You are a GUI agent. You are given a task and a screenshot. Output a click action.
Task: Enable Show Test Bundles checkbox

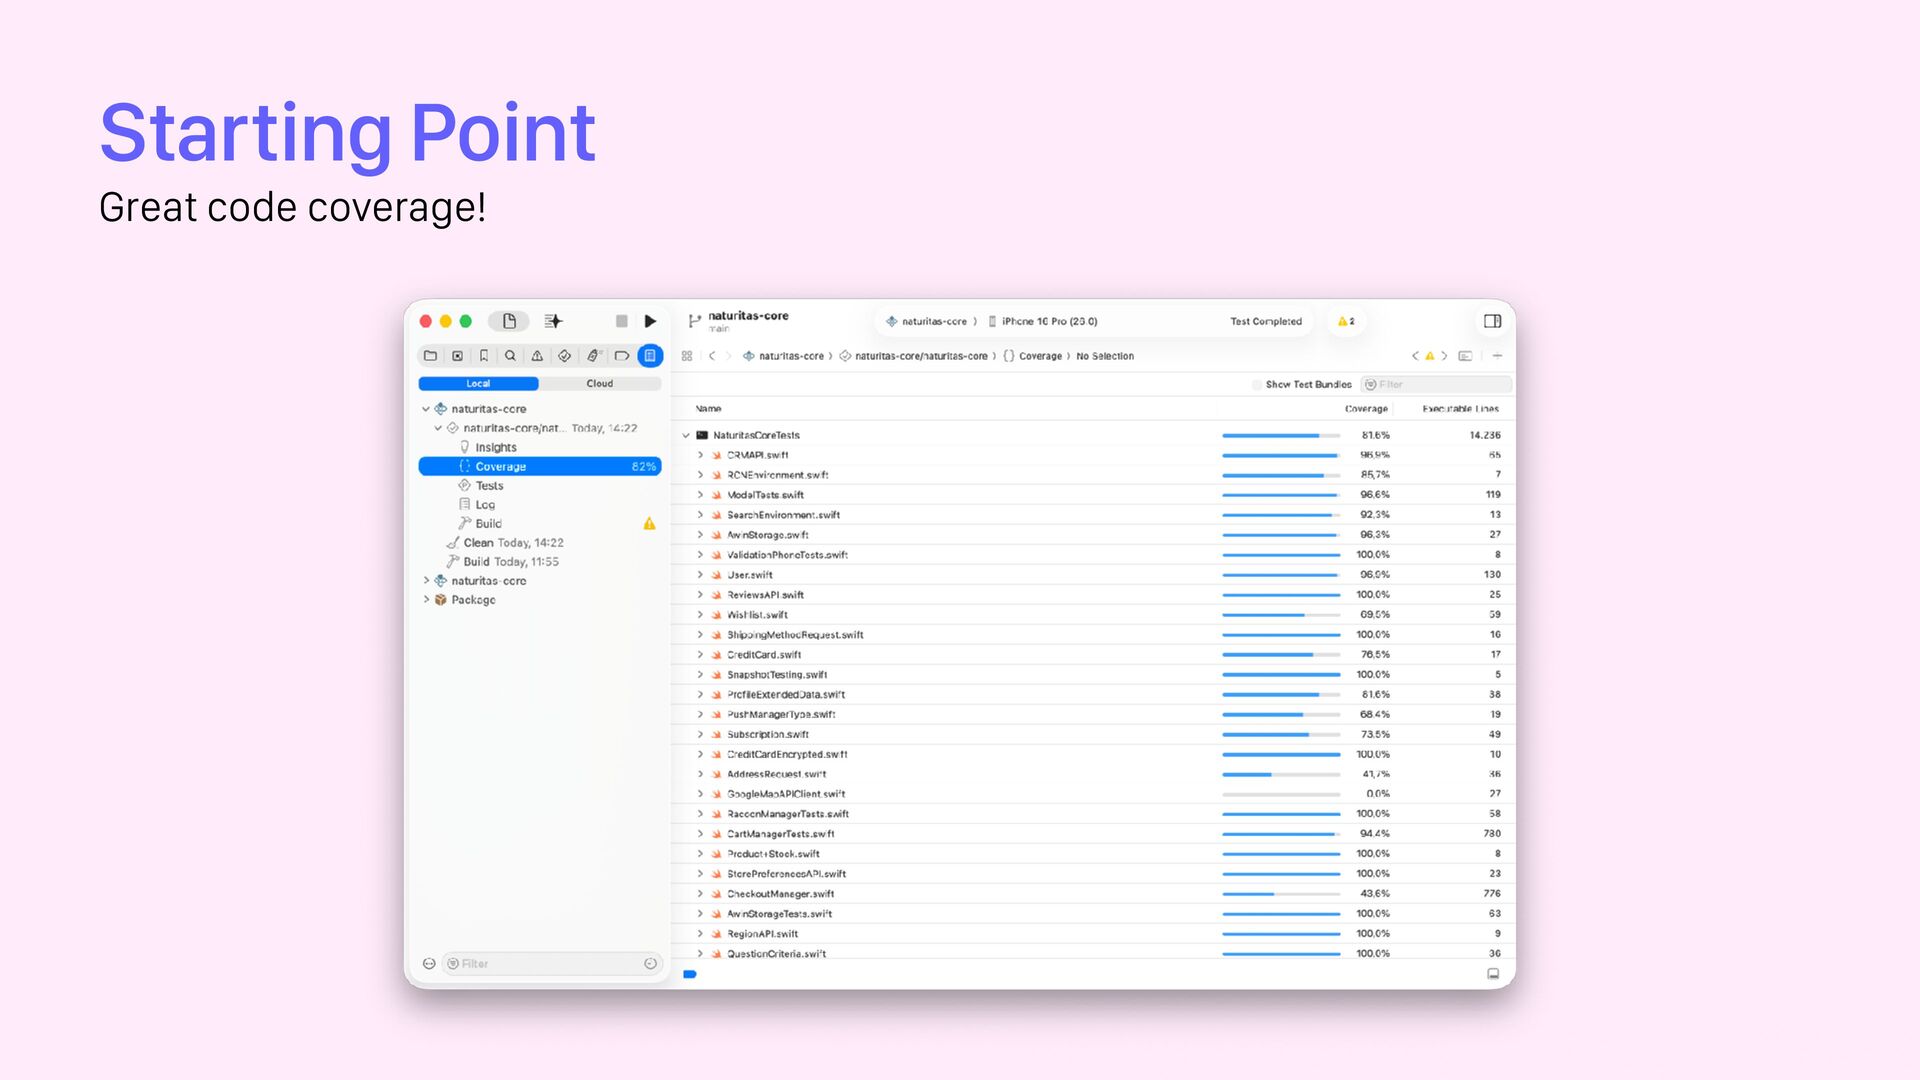tap(1257, 385)
